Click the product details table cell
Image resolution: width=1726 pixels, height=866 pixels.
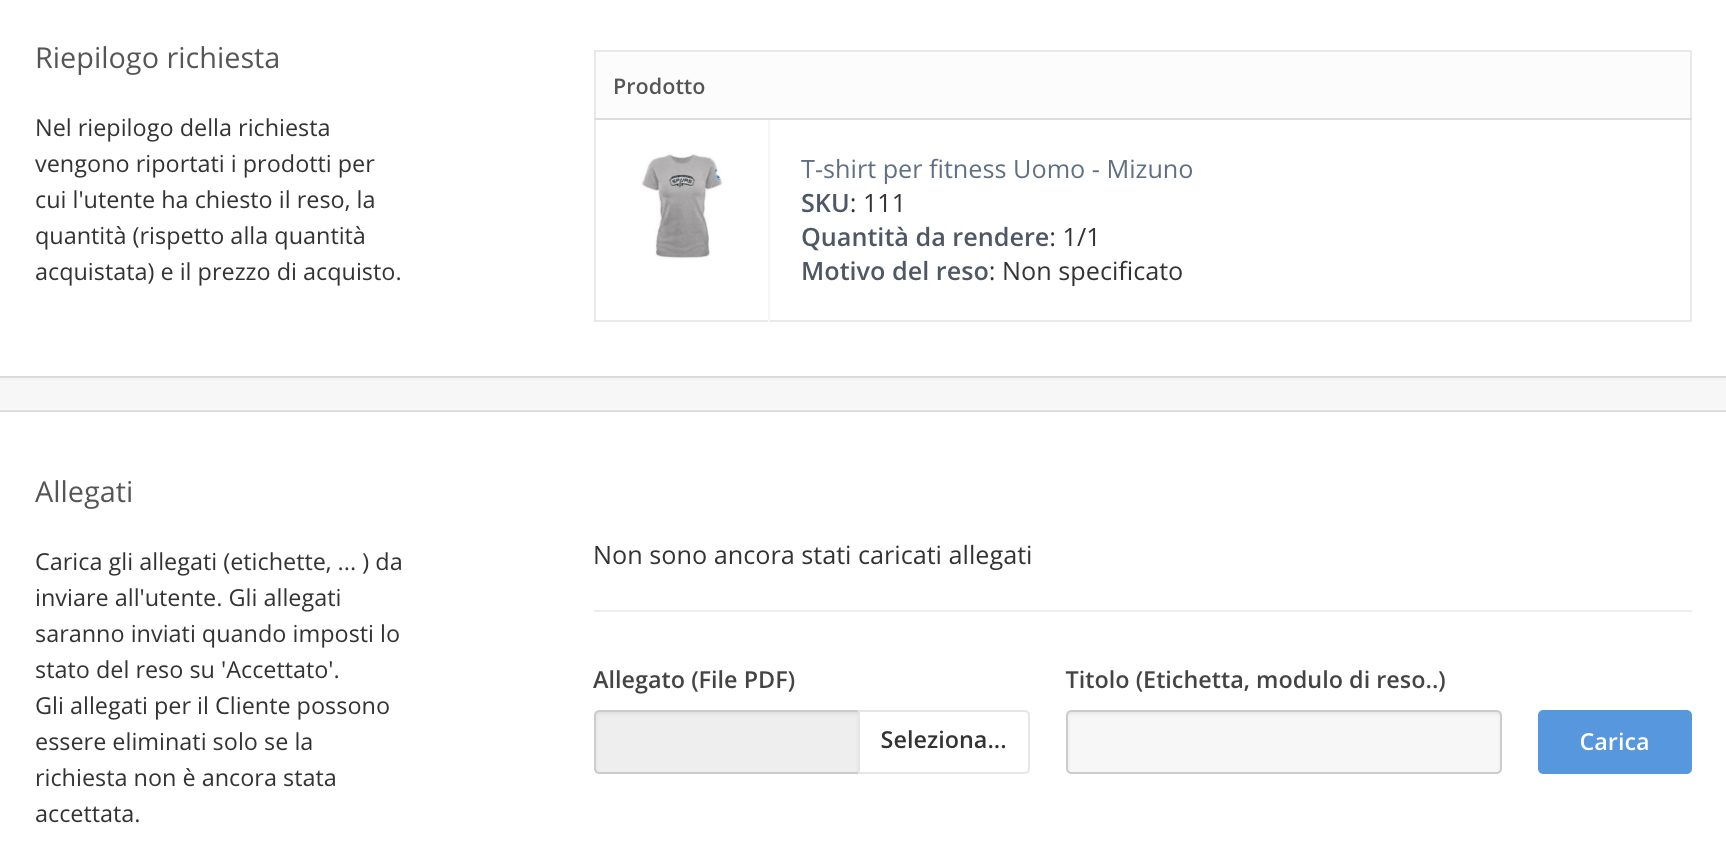click(x=1229, y=220)
